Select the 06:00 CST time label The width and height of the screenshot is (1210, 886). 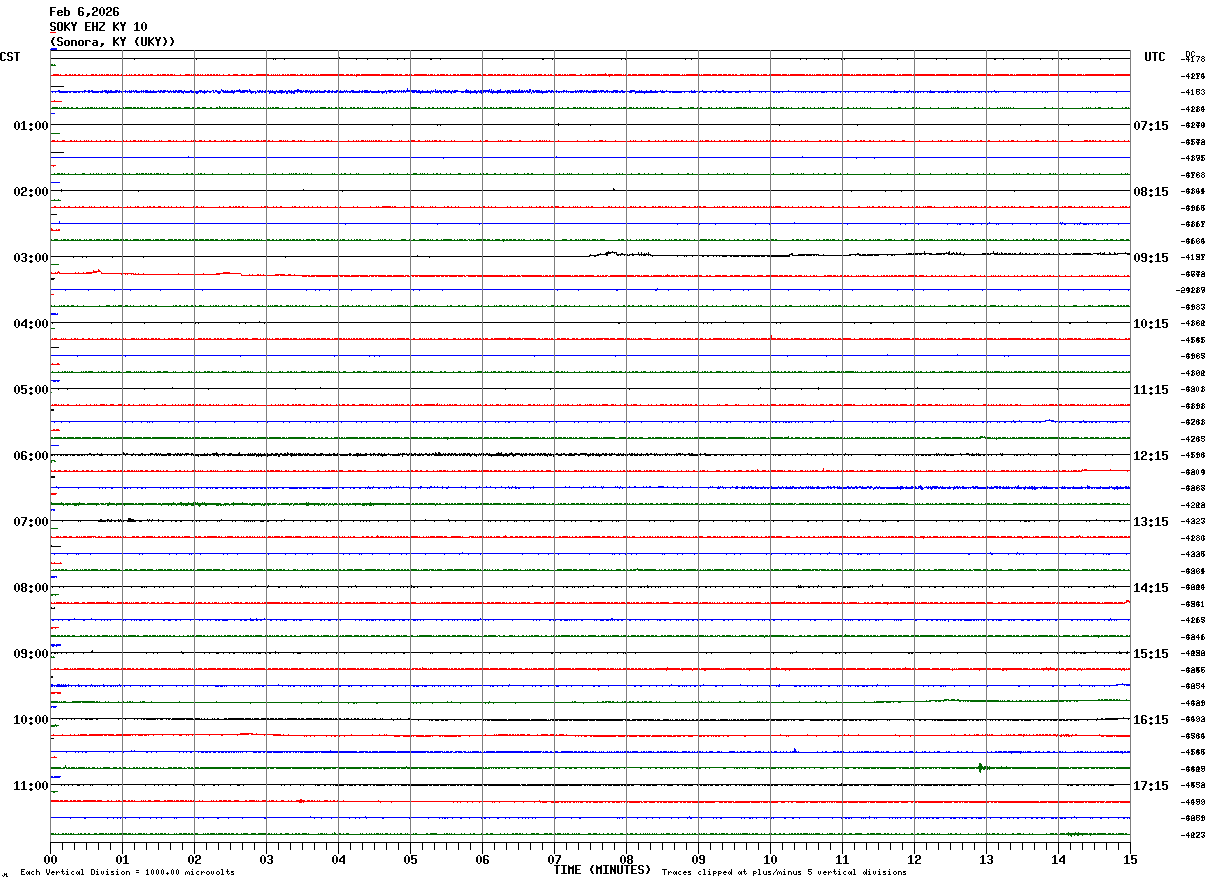click(31, 456)
